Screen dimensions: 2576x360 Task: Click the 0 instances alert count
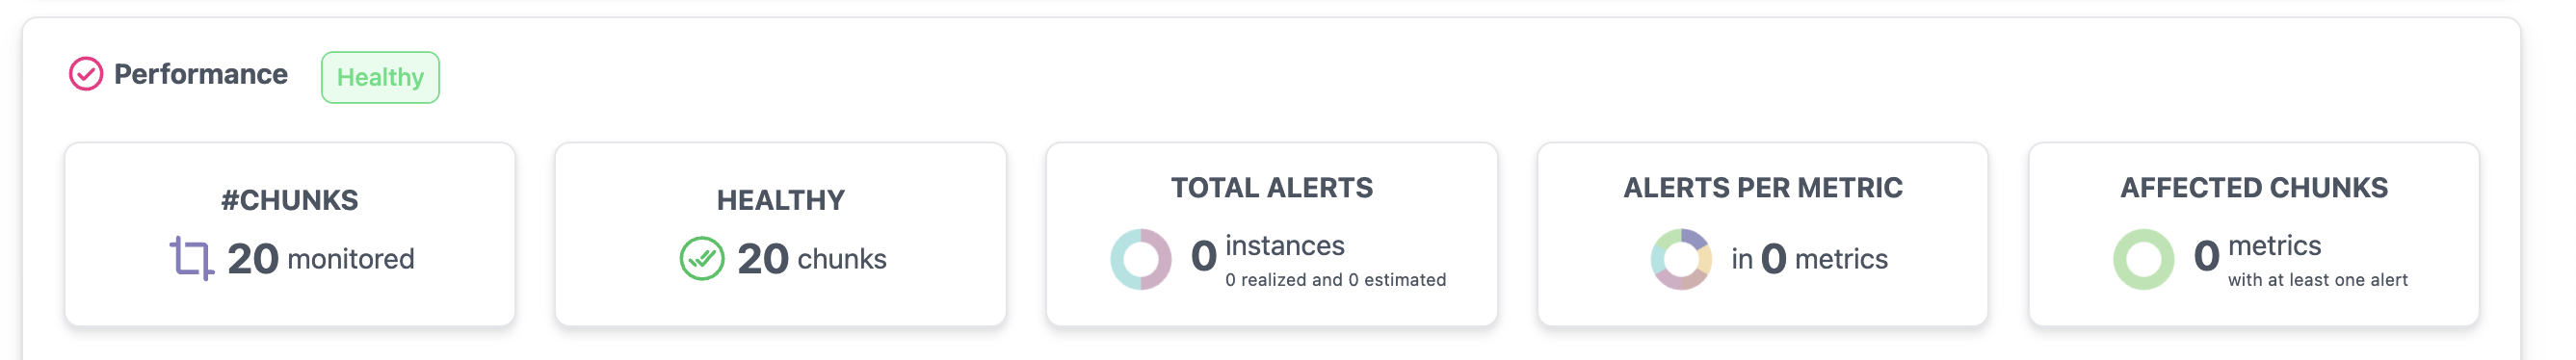[x=1268, y=250]
